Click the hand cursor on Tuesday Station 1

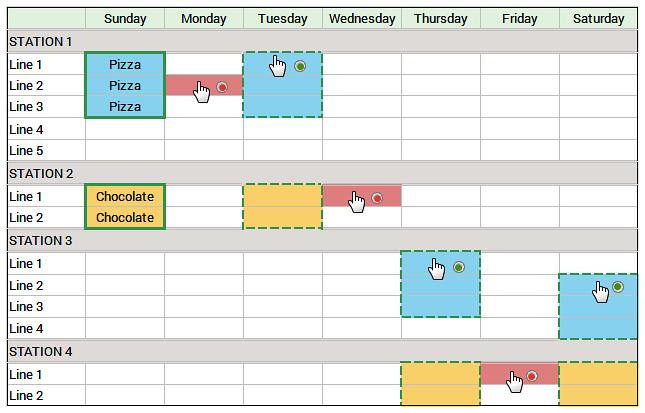[x=278, y=66]
